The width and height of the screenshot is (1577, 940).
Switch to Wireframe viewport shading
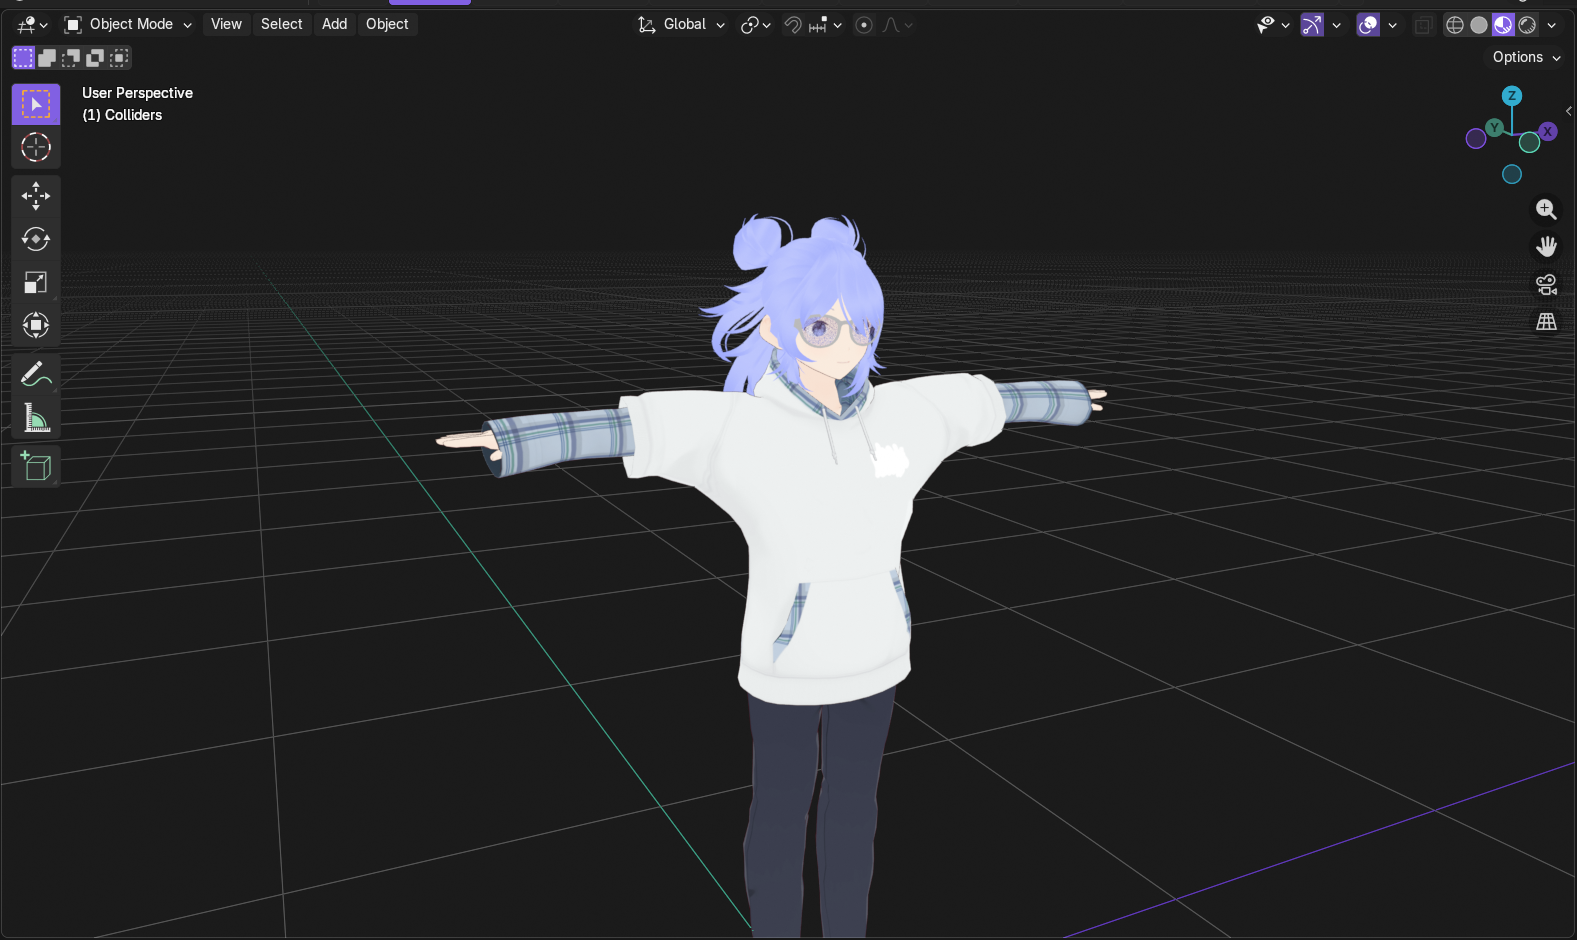[x=1455, y=25]
